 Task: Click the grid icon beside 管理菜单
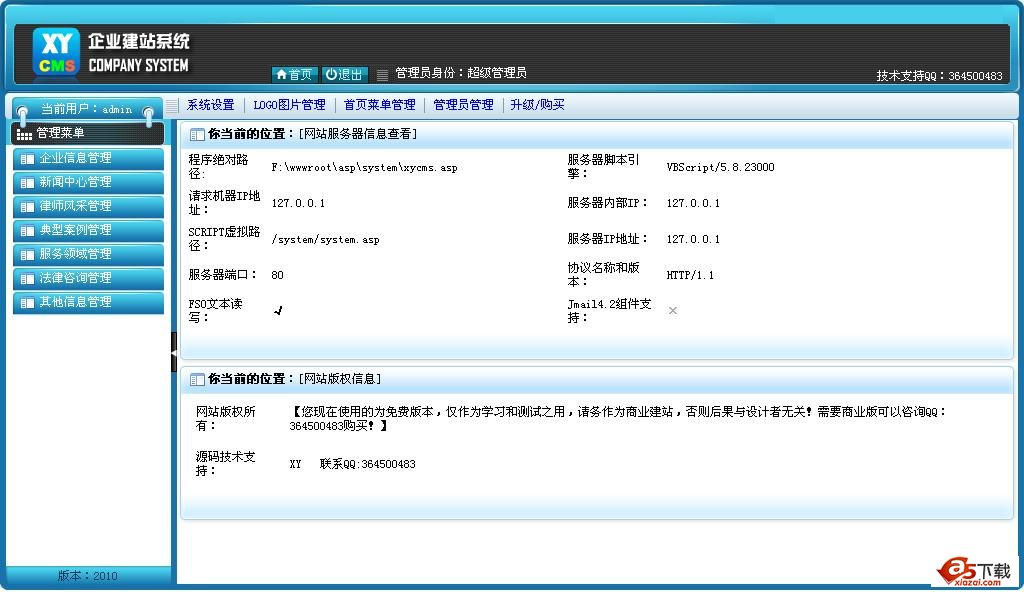click(24, 134)
